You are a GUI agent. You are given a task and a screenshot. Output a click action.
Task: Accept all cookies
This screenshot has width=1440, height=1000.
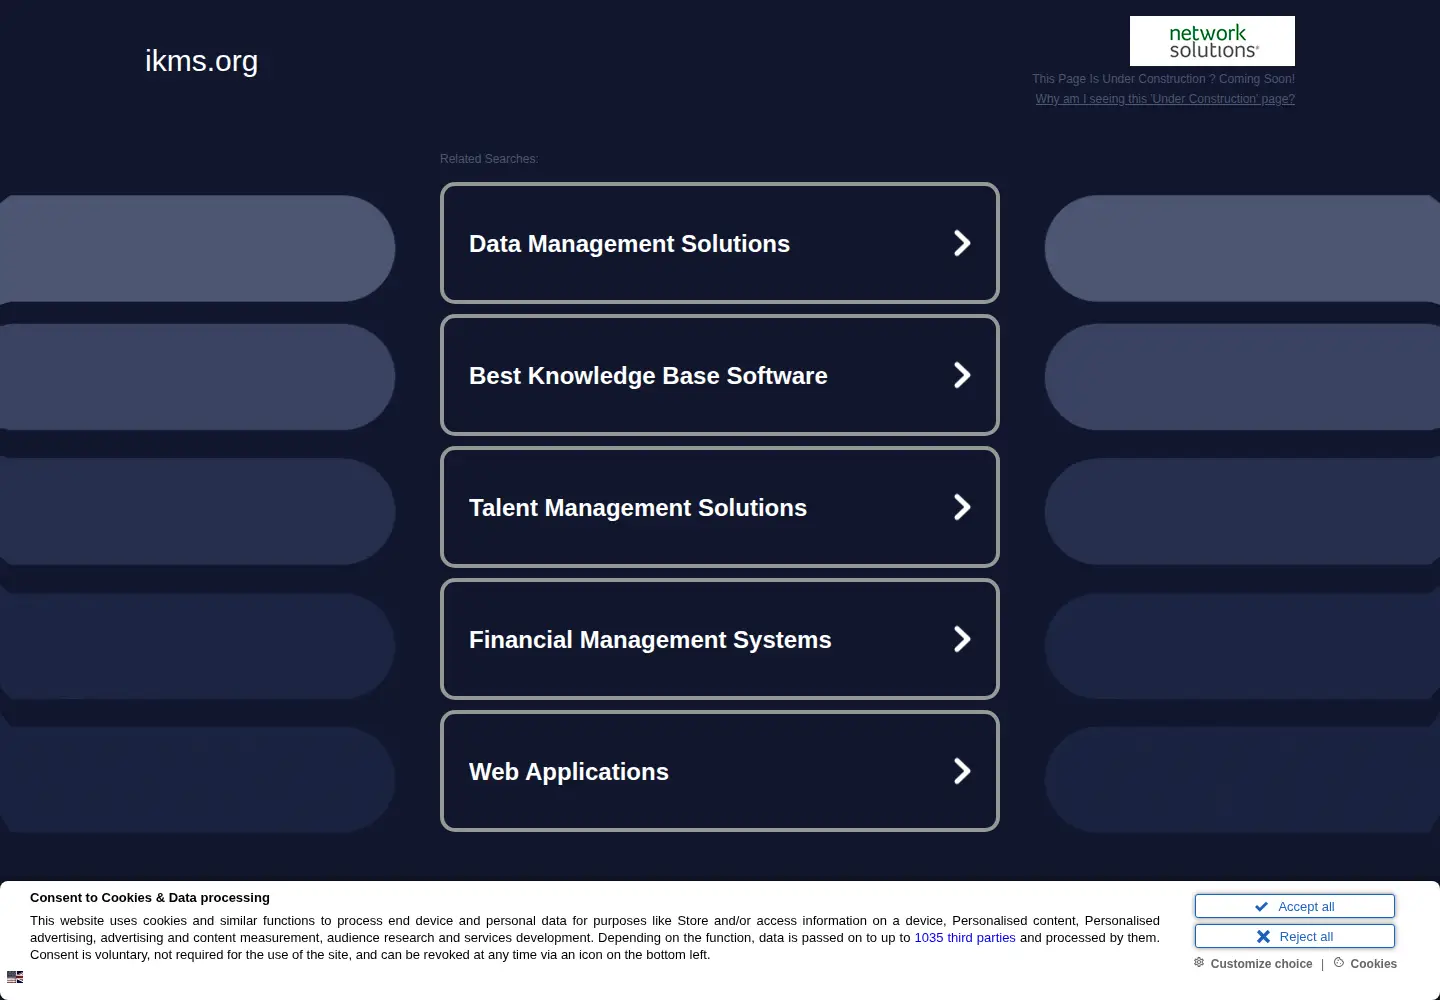tap(1295, 906)
